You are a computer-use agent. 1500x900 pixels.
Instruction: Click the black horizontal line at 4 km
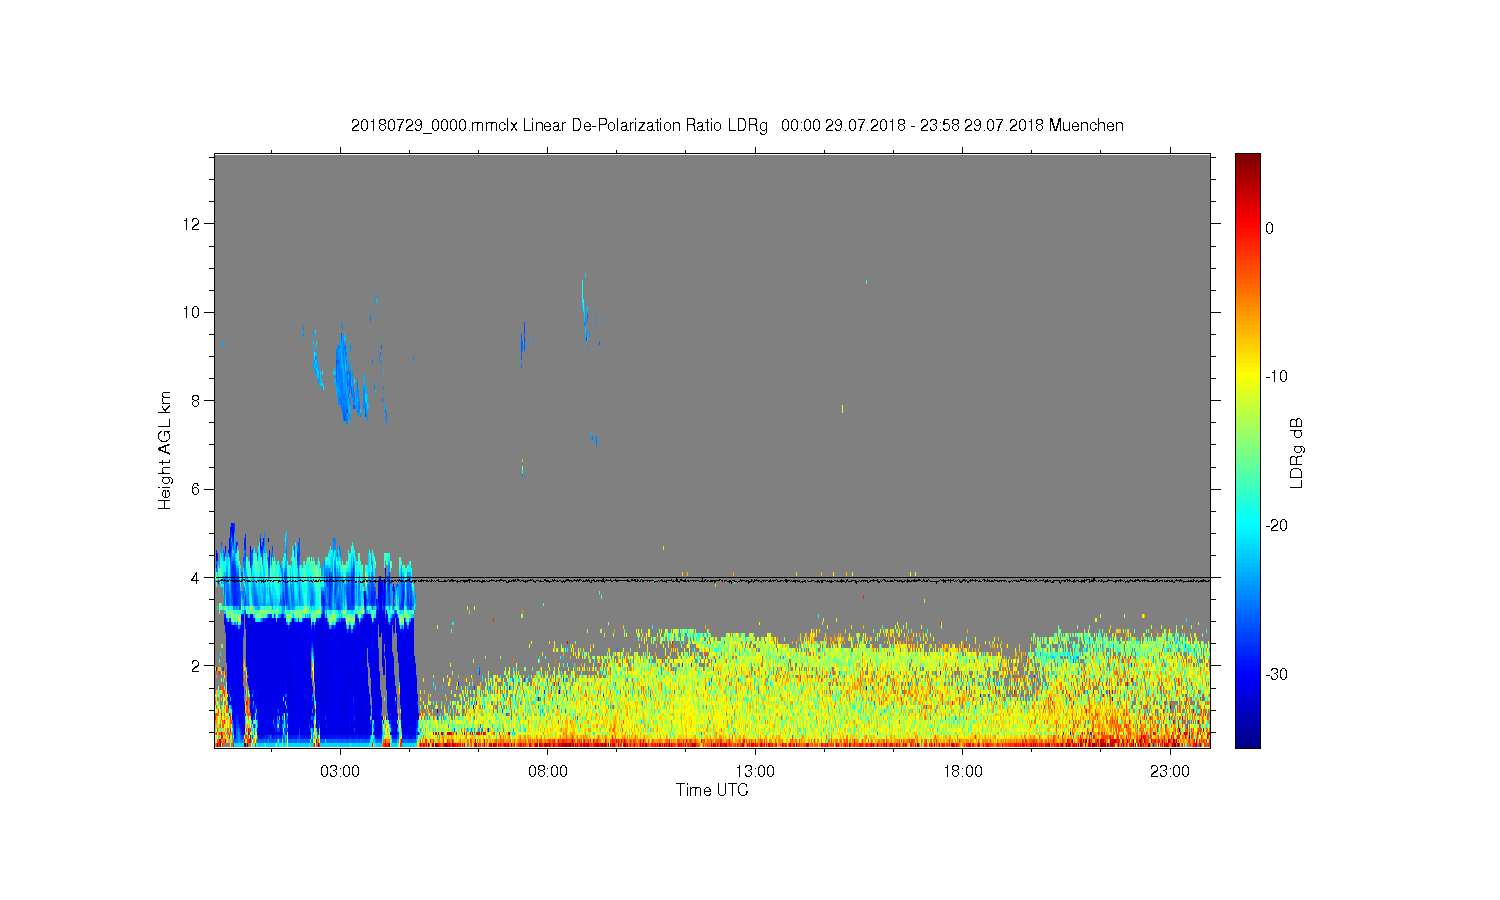[x=712, y=579]
